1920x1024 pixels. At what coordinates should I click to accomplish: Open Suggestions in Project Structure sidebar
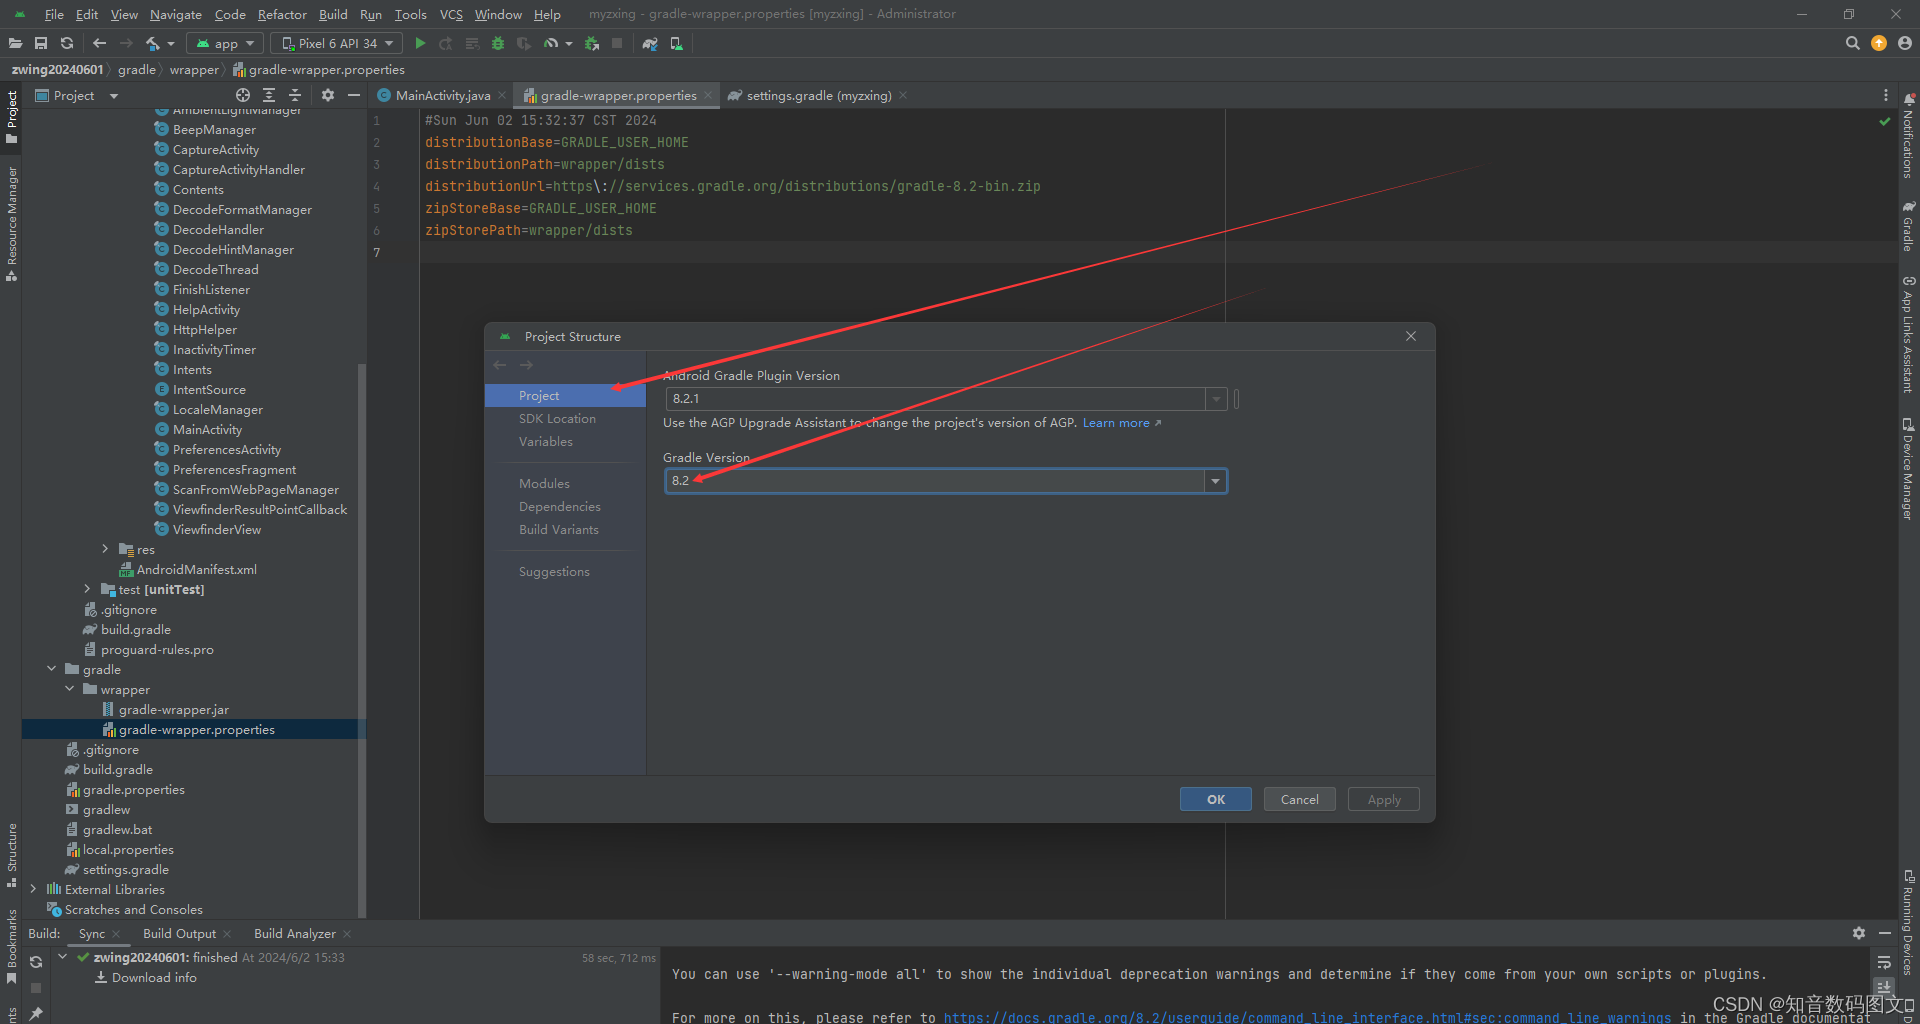554,572
